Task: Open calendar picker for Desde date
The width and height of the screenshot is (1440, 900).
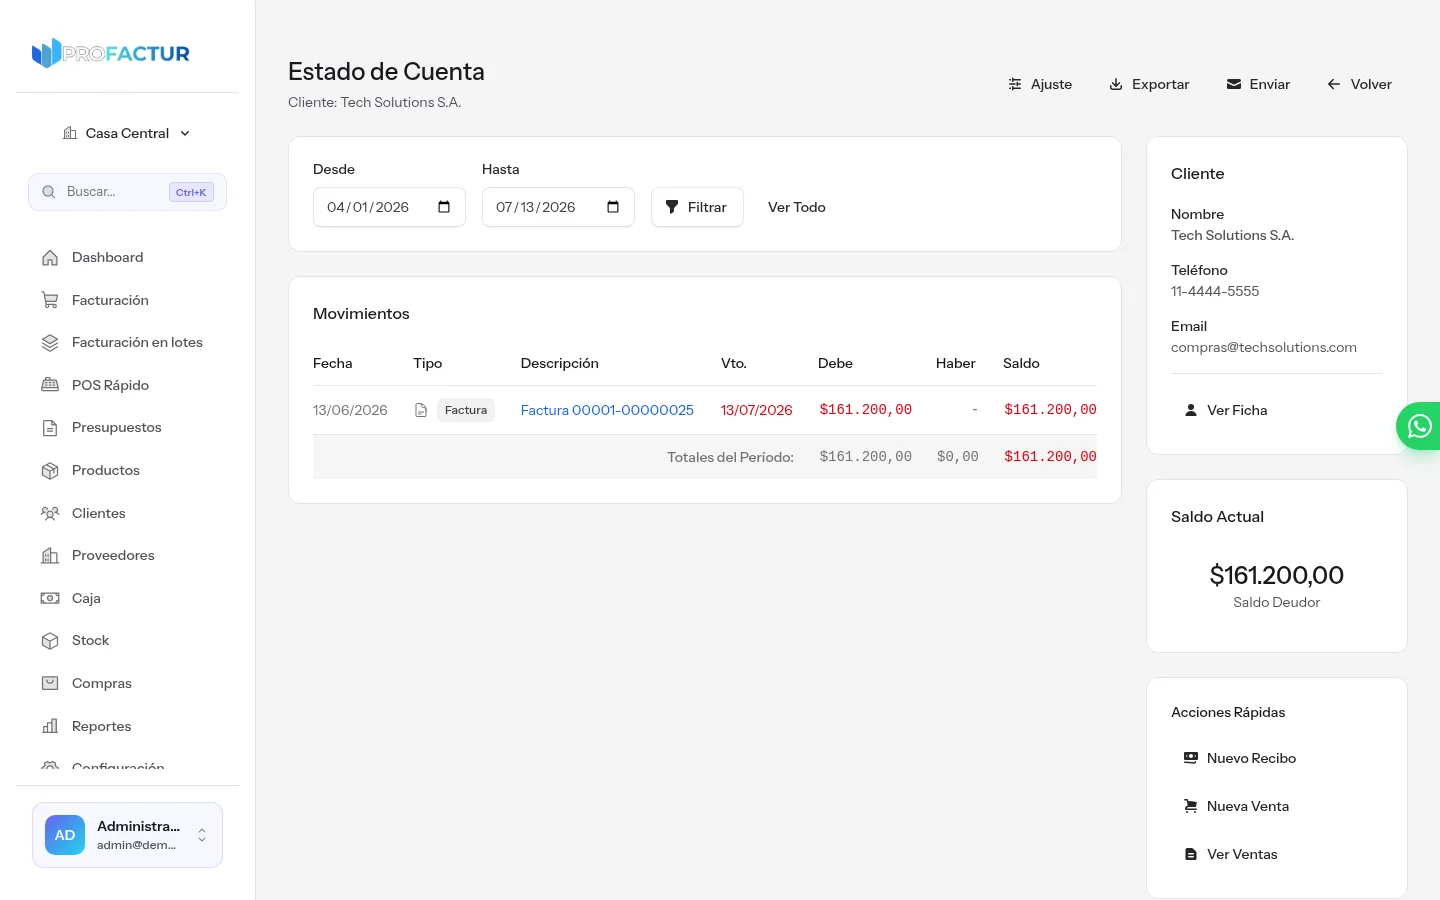Action: 444,207
